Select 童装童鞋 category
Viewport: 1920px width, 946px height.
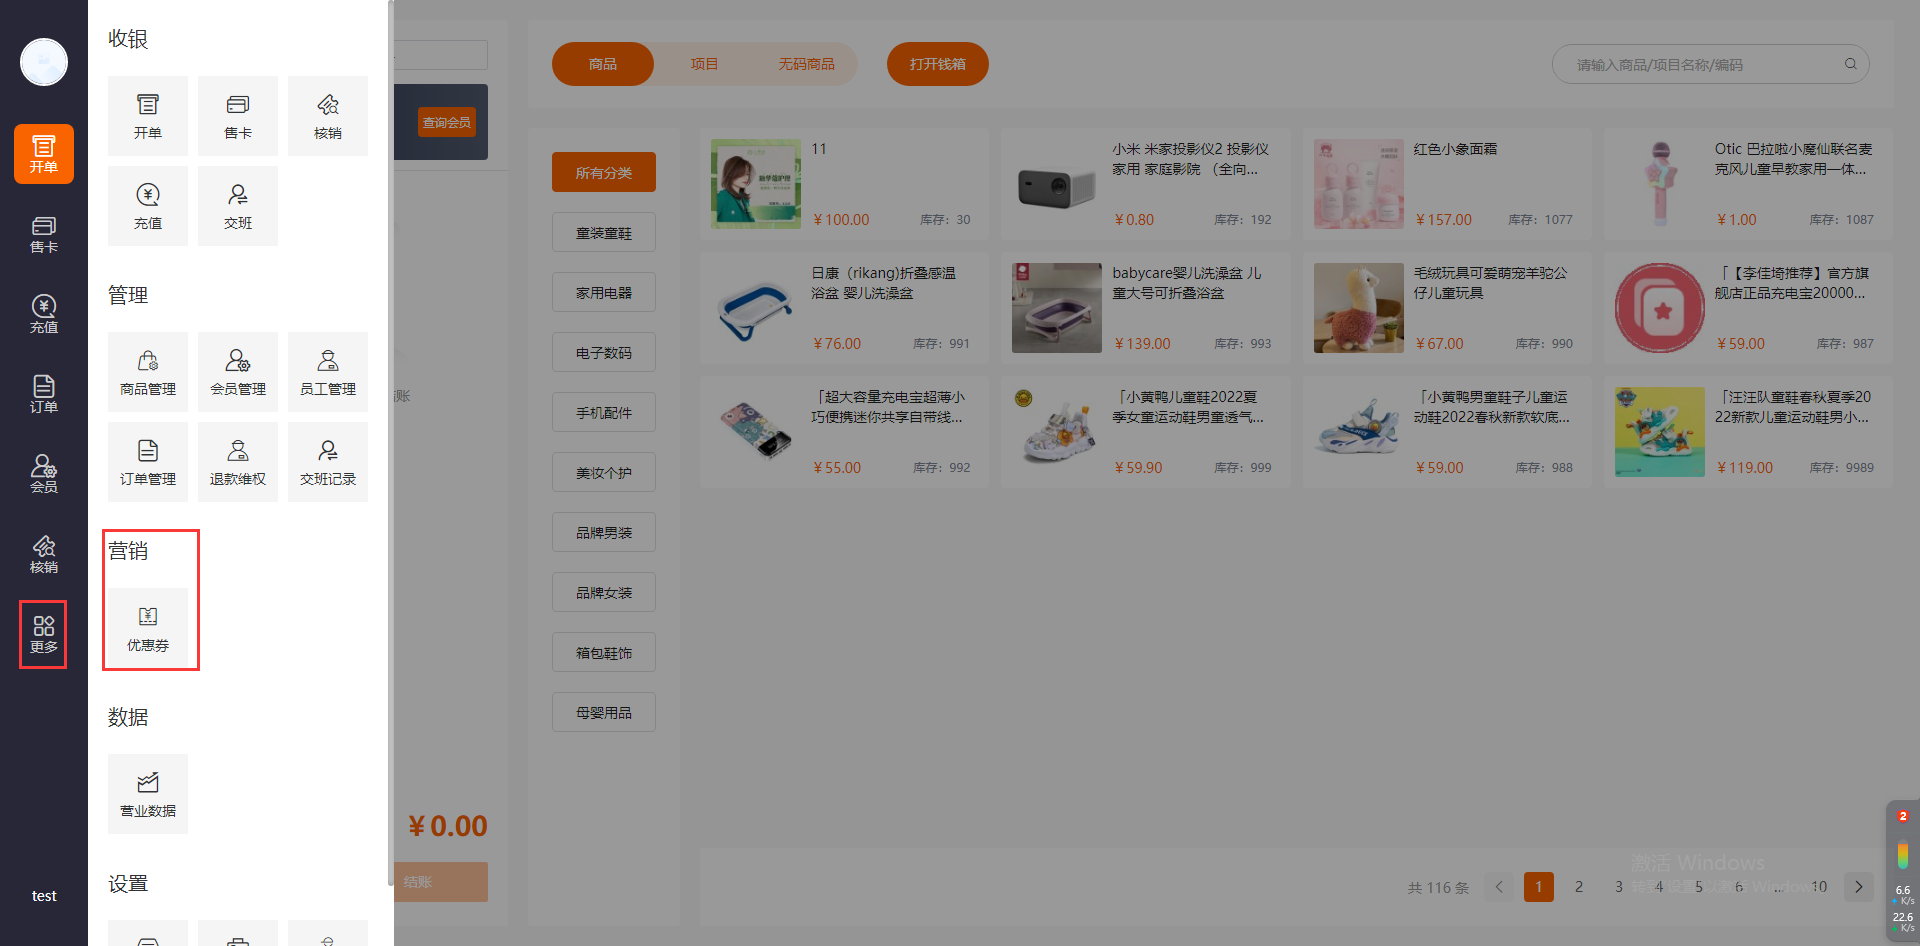point(604,232)
